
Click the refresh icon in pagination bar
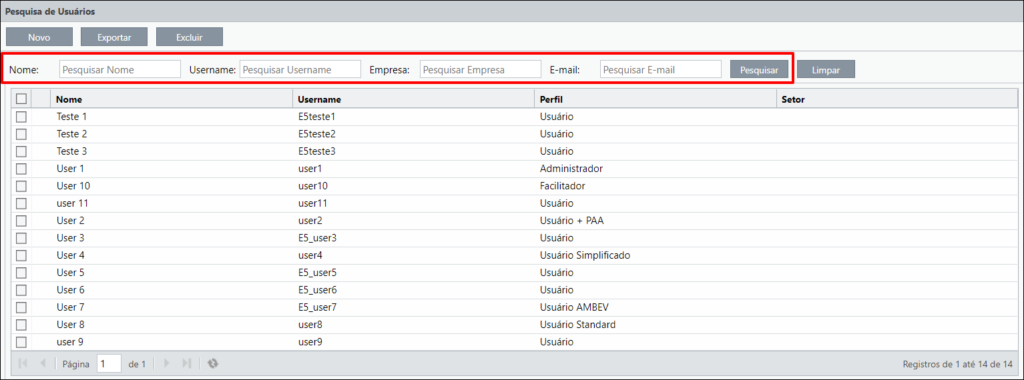coord(212,364)
